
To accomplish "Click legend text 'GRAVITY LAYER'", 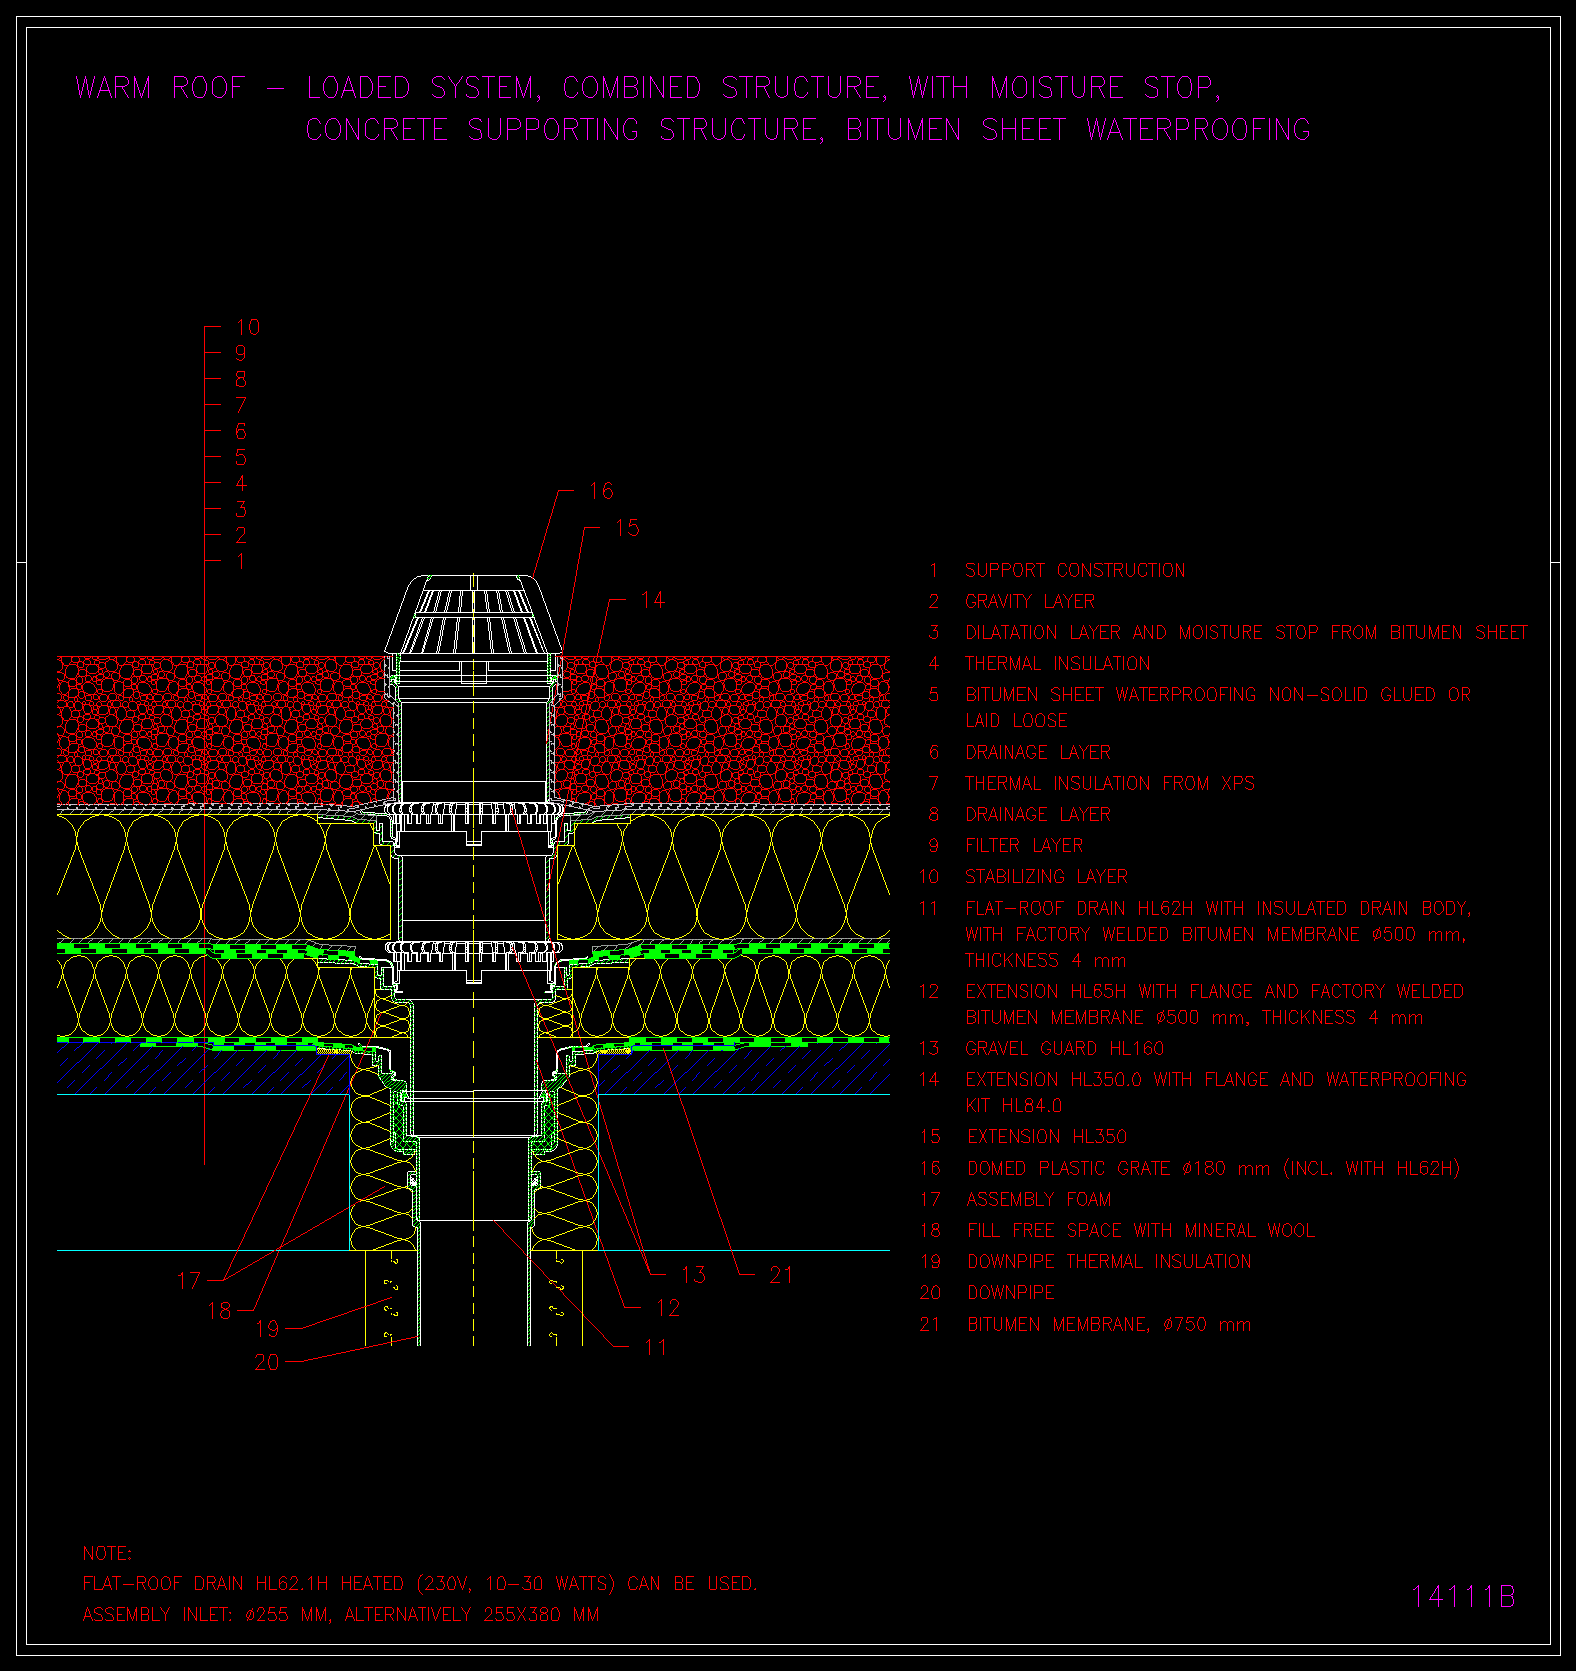I will click(1030, 602).
